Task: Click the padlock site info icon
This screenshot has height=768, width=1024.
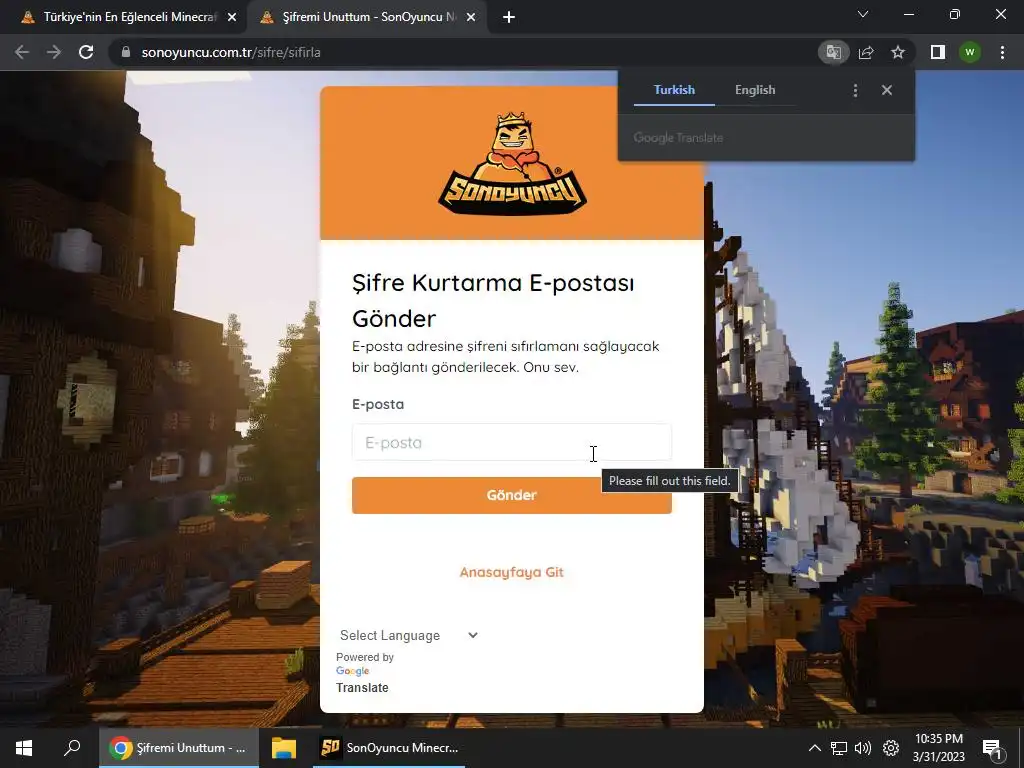Action: pos(126,52)
